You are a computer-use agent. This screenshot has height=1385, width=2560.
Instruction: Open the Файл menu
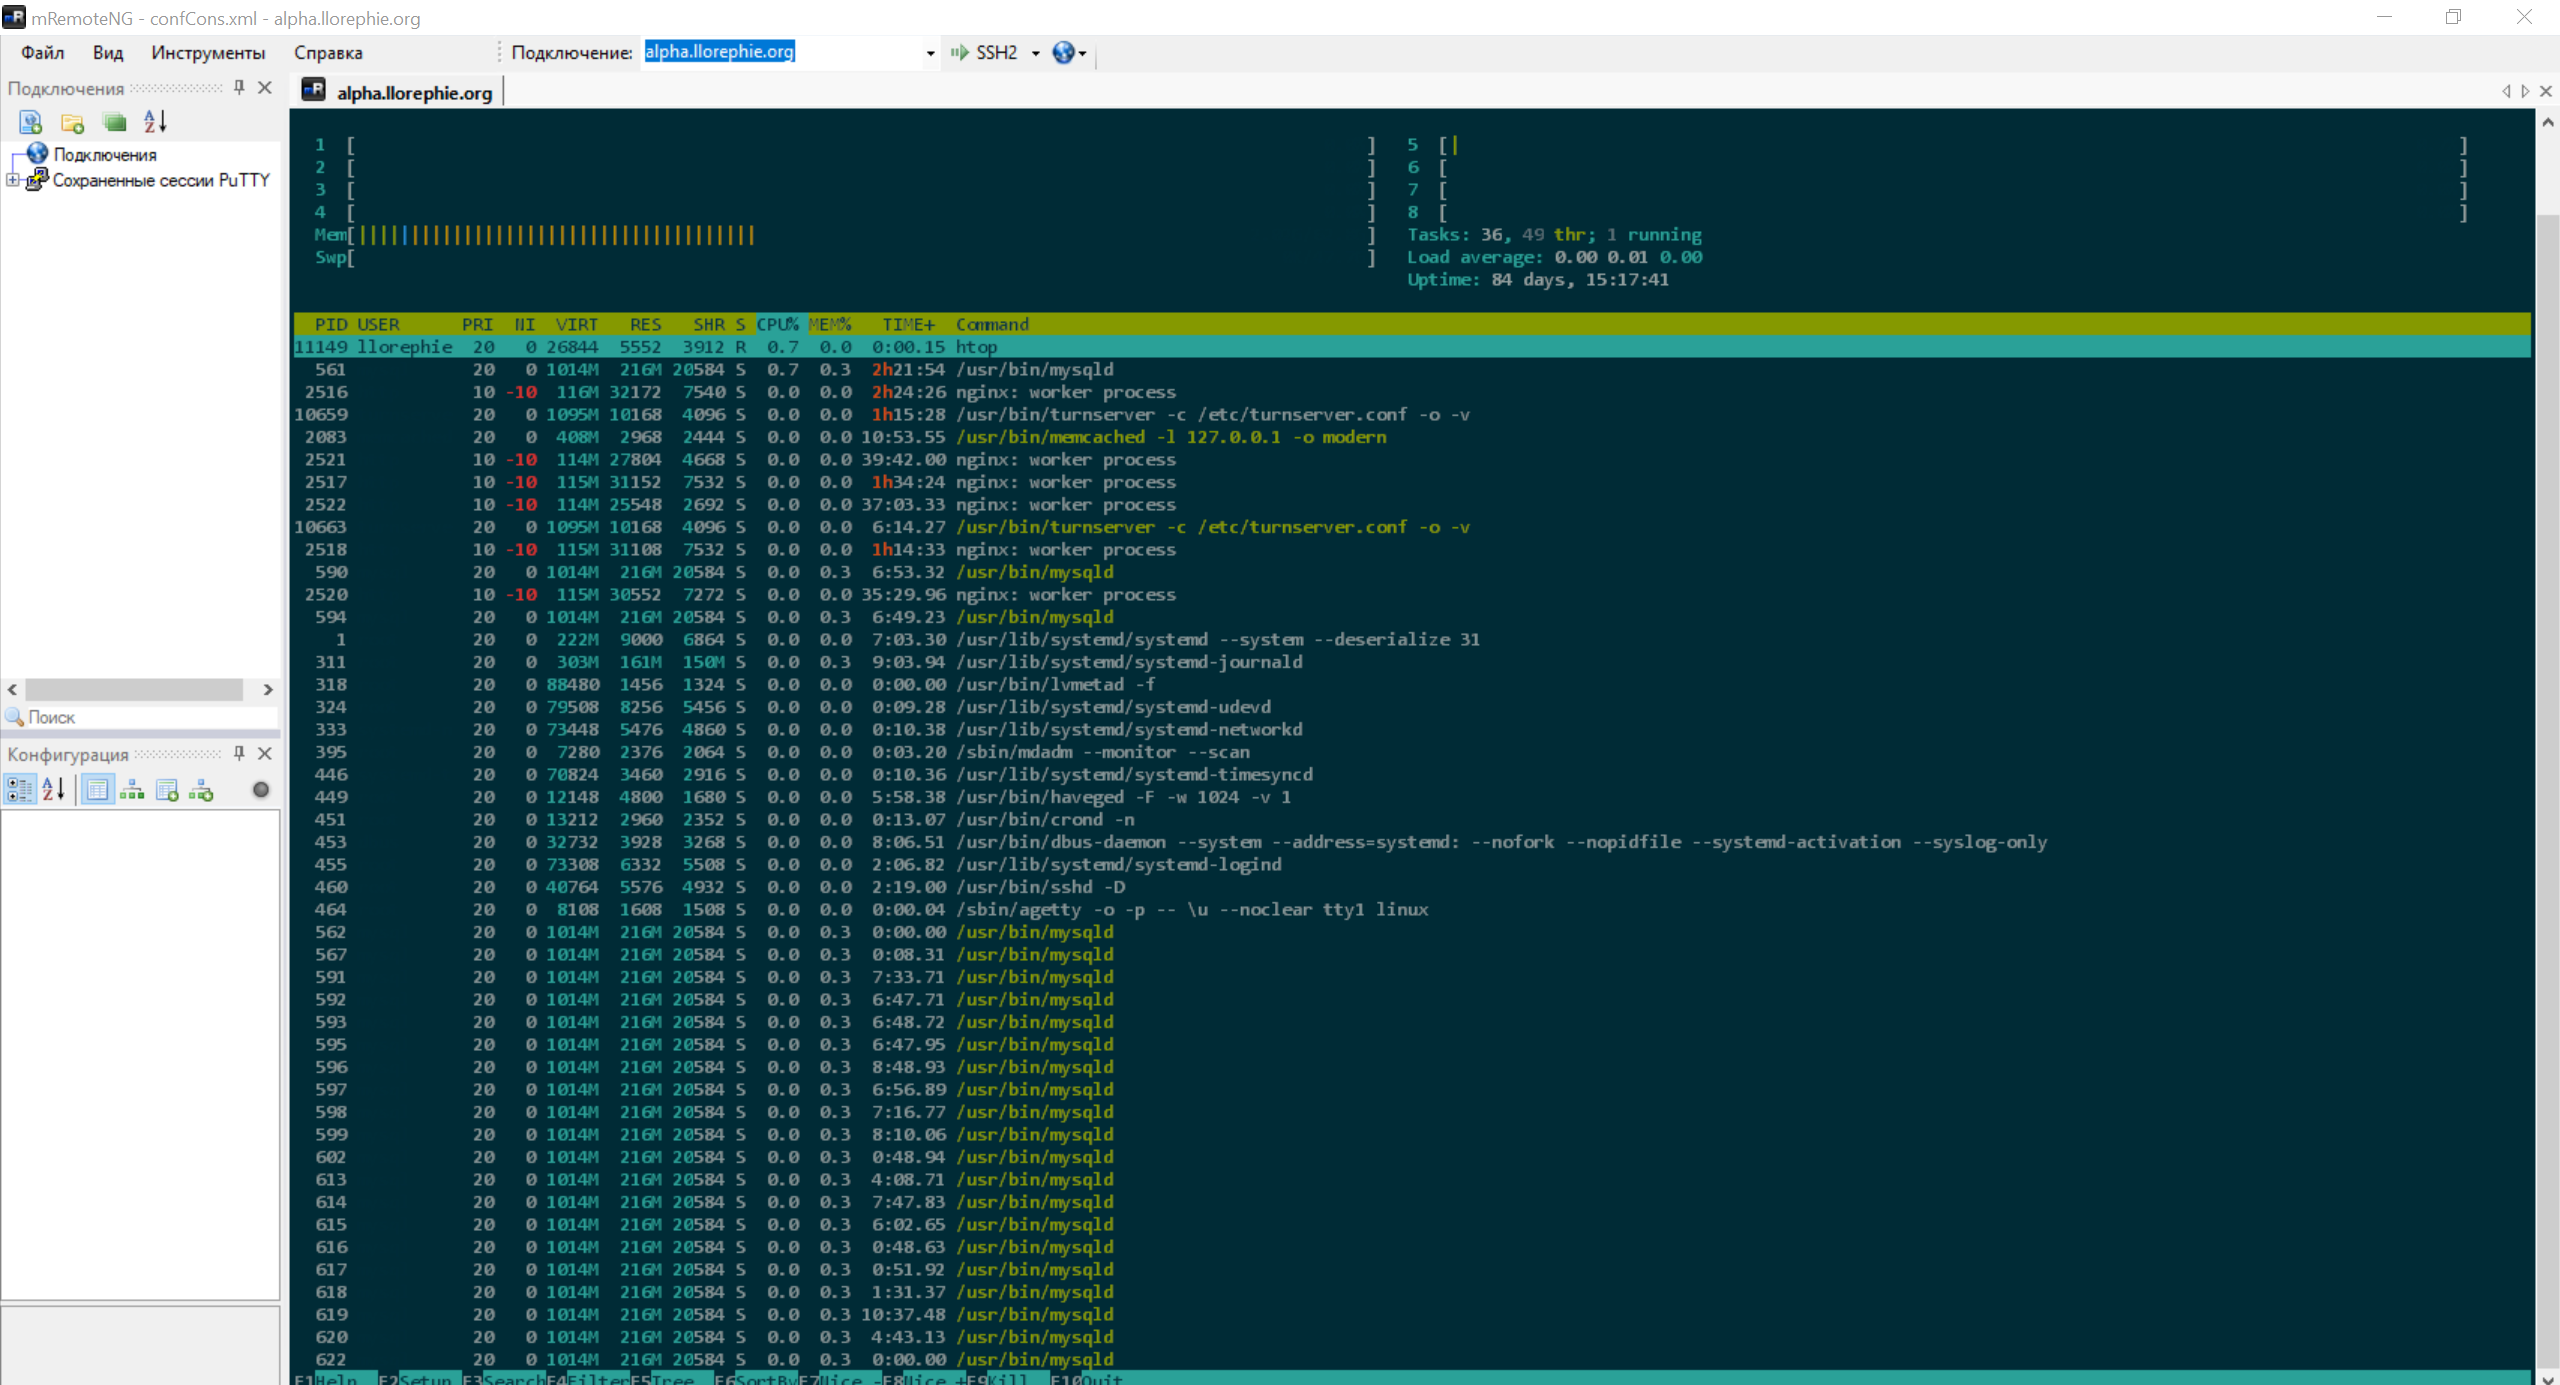42,53
